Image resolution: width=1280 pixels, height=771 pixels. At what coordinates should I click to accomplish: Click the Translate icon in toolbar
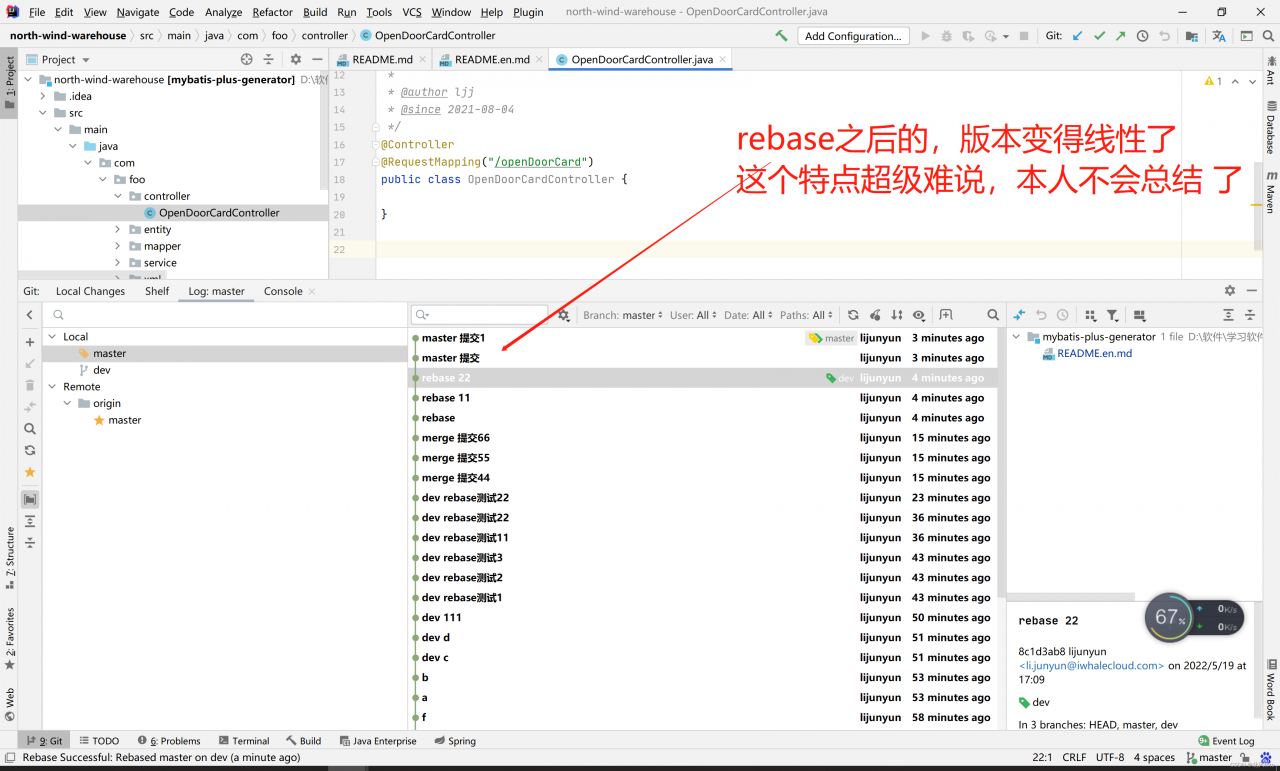[1219, 36]
